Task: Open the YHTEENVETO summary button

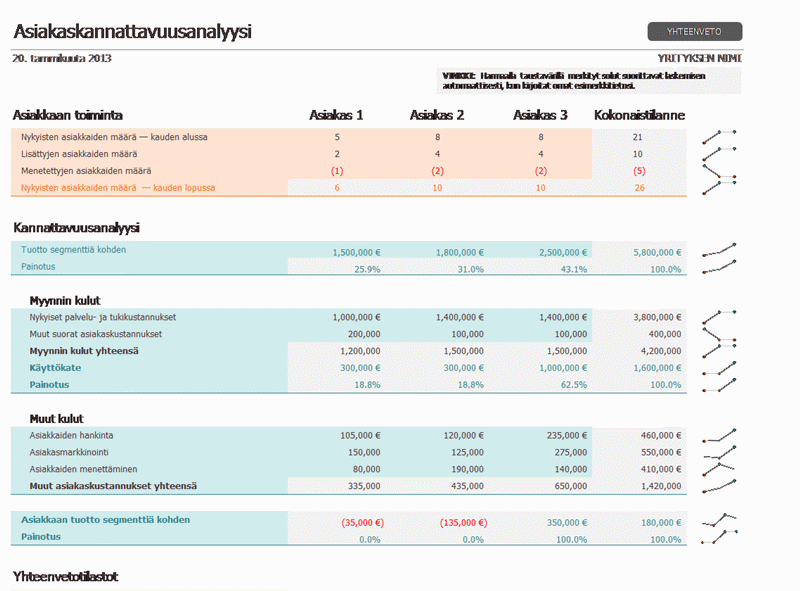Action: click(694, 32)
